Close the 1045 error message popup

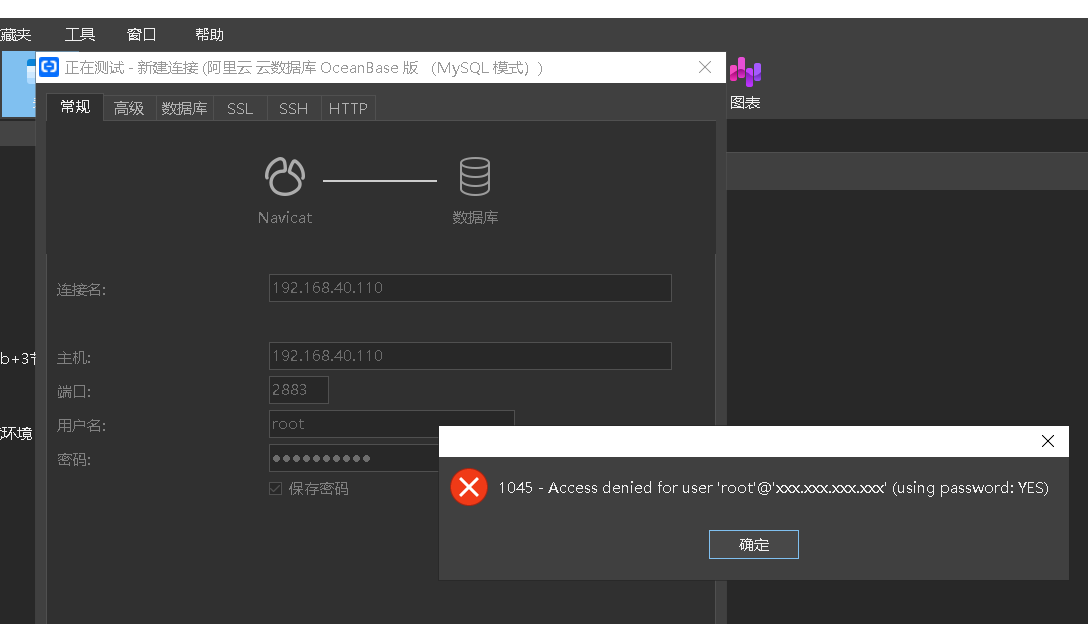(x=1047, y=441)
